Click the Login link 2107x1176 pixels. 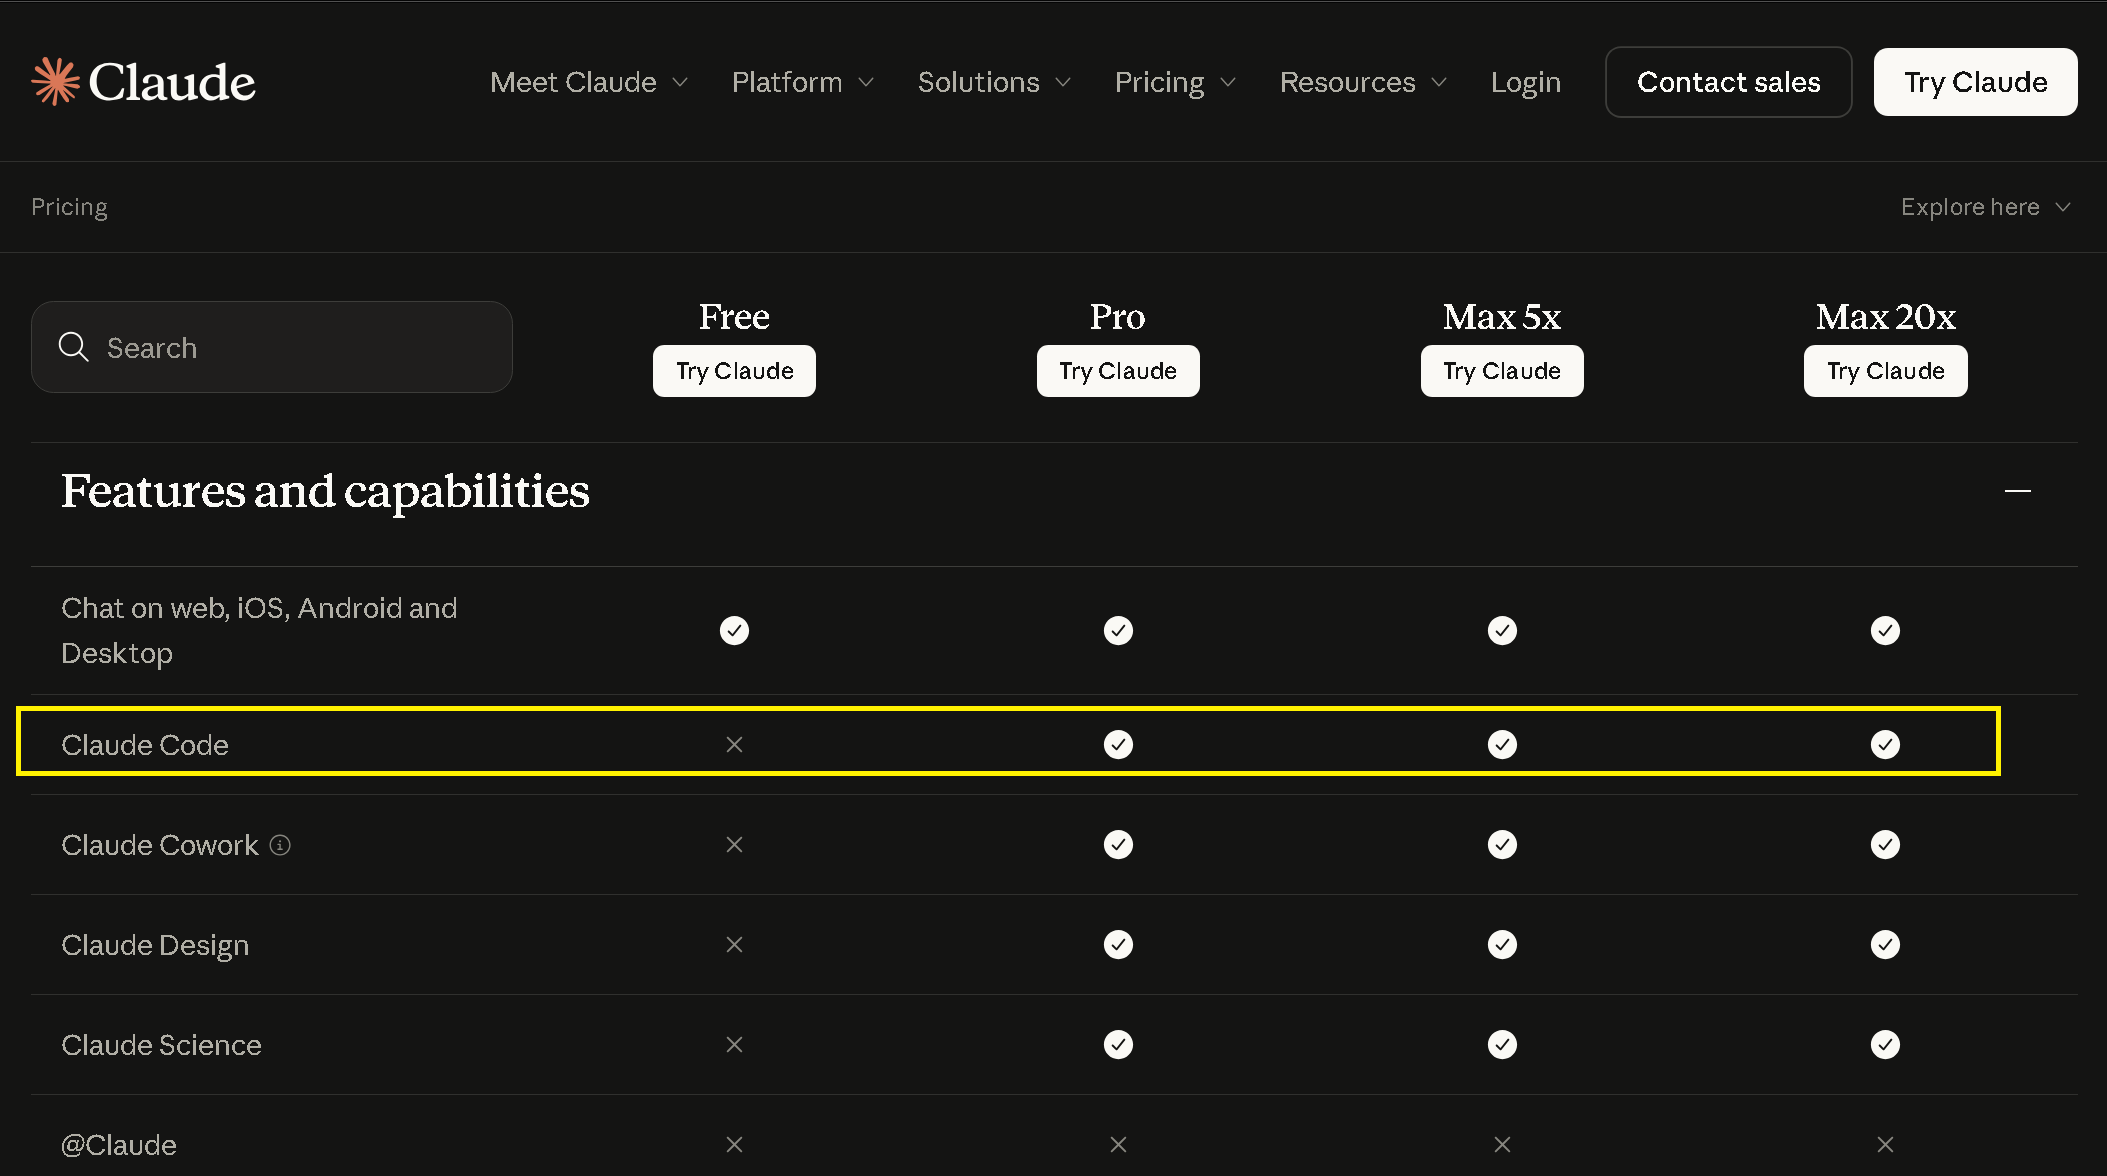(1525, 82)
